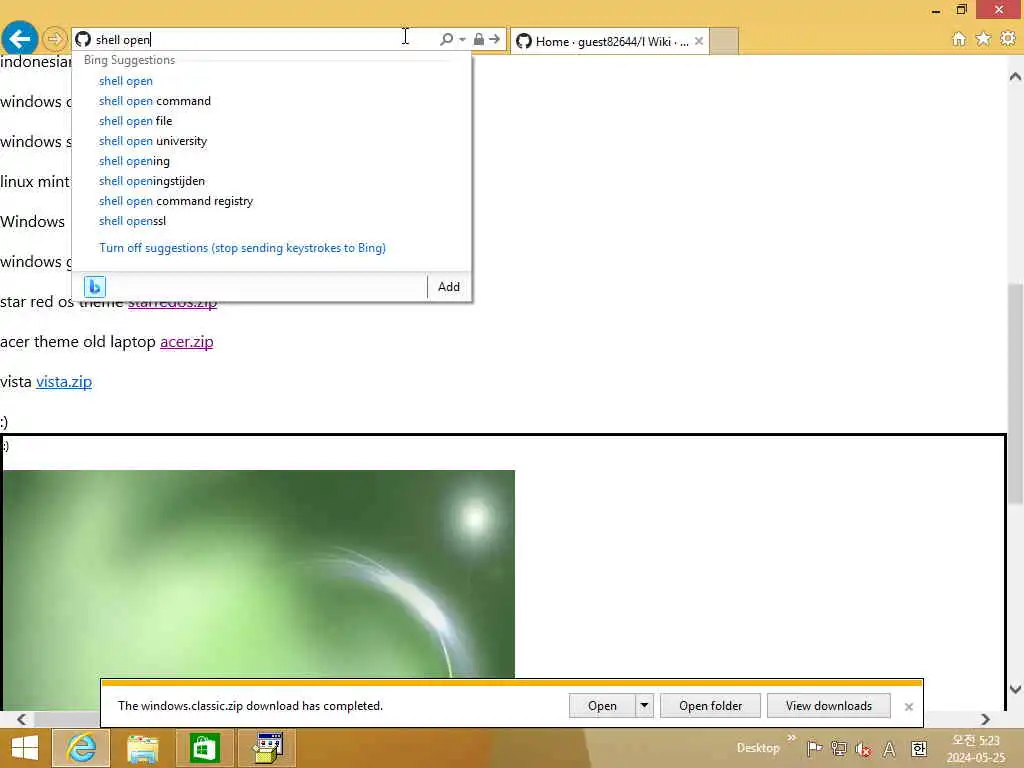Open Favorites star icon
Image resolution: width=1024 pixels, height=768 pixels.
(x=983, y=39)
